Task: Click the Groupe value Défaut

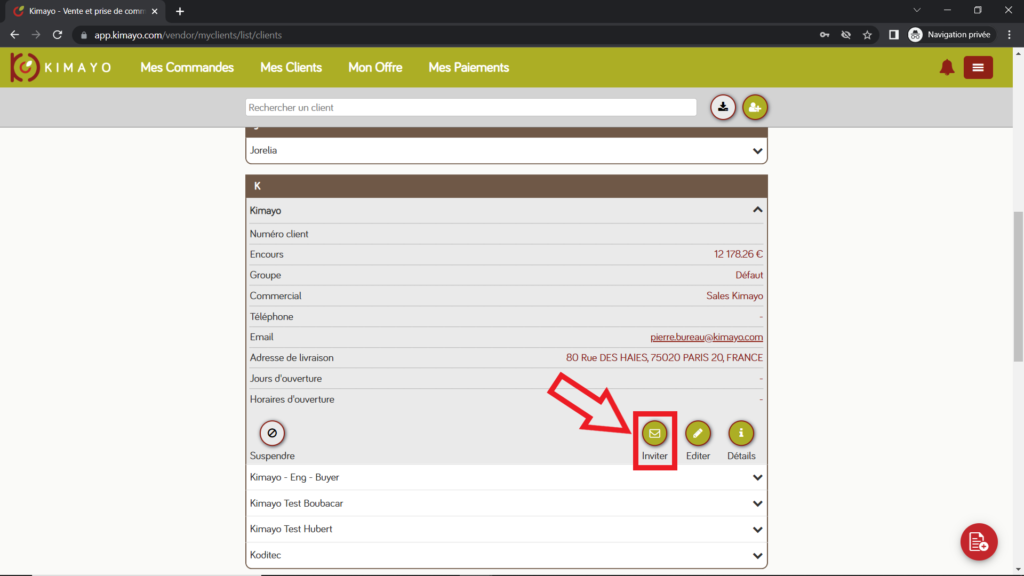Action: pos(748,275)
